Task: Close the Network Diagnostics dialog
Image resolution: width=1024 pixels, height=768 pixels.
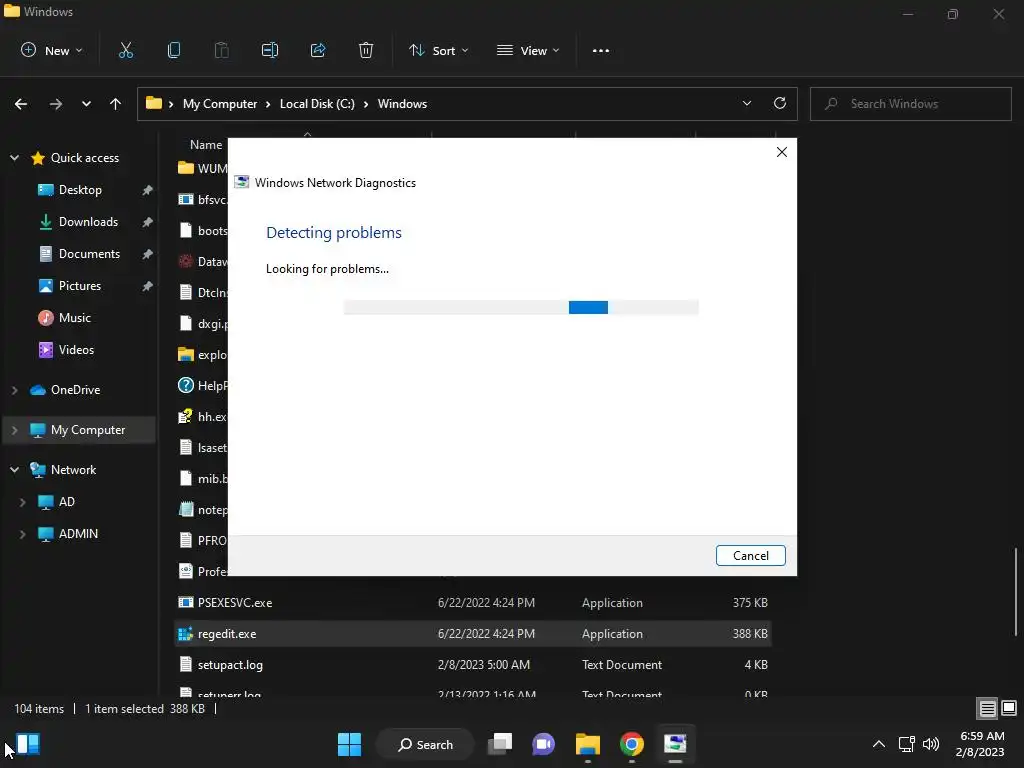Action: coord(782,152)
